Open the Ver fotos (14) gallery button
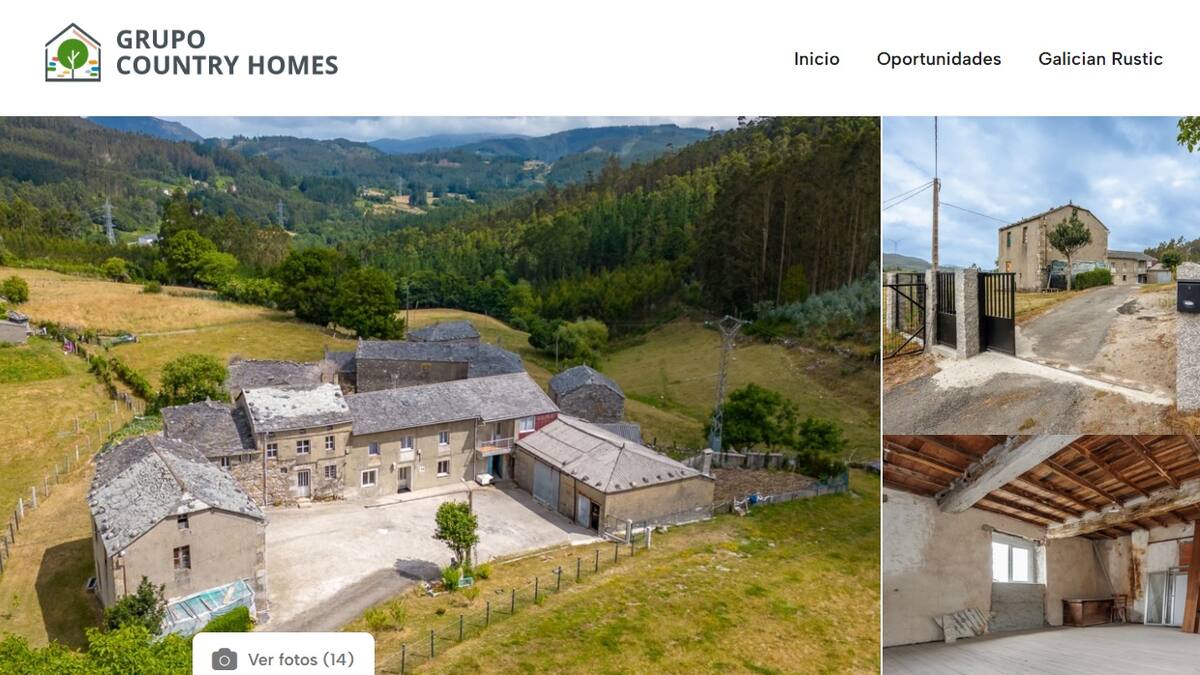This screenshot has width=1200, height=675. coord(283,655)
